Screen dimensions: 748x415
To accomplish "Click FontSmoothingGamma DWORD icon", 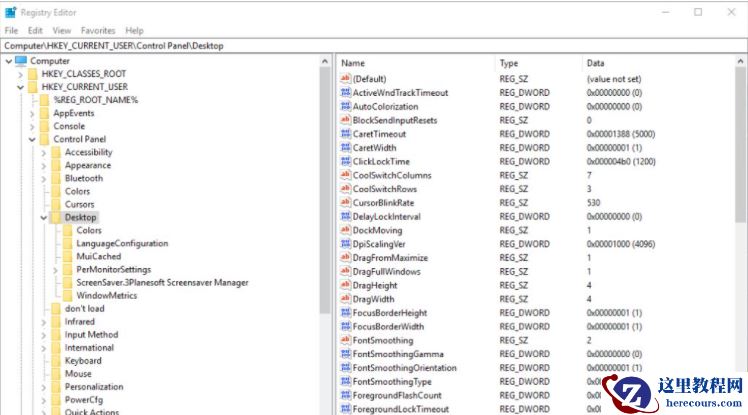I will click(345, 354).
